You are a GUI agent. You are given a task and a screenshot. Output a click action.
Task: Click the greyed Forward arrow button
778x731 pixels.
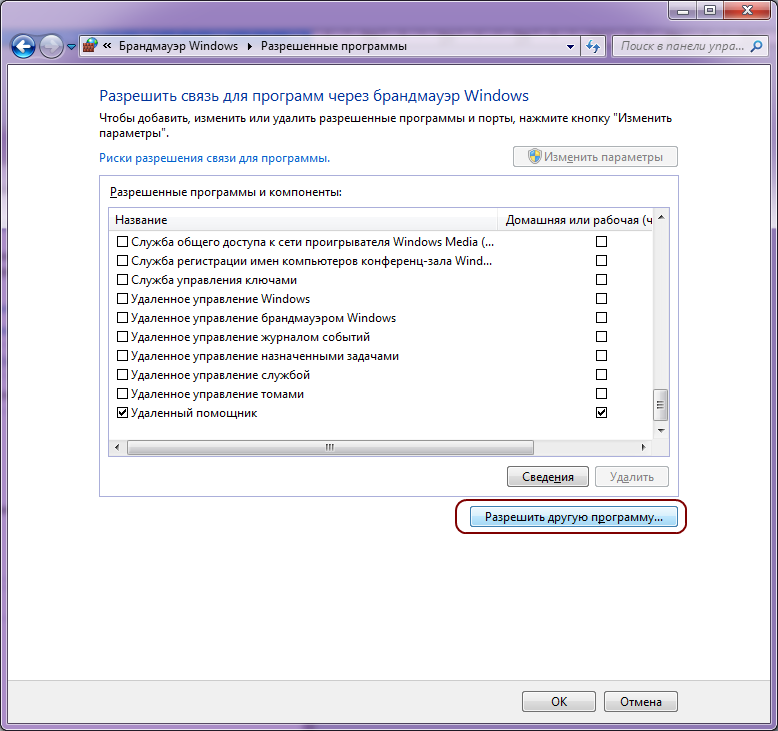(52, 47)
